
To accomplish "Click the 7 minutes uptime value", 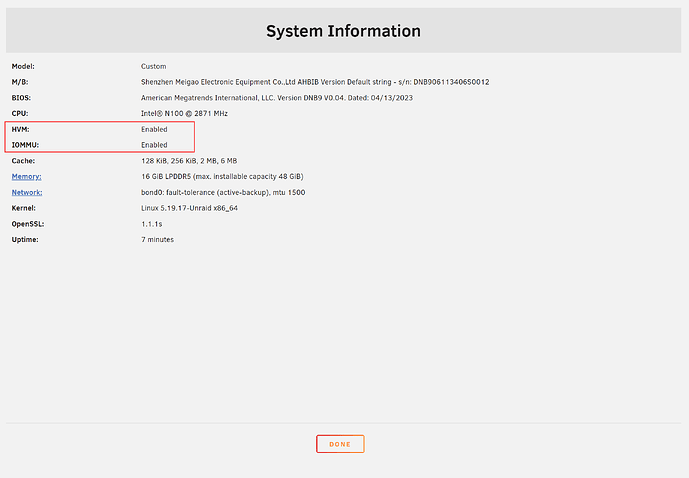I will pyautogui.click(x=157, y=240).
